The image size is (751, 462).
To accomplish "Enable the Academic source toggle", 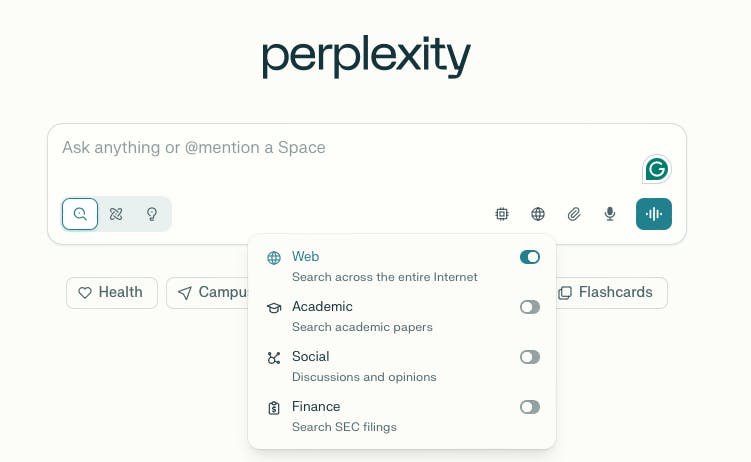I will point(530,307).
